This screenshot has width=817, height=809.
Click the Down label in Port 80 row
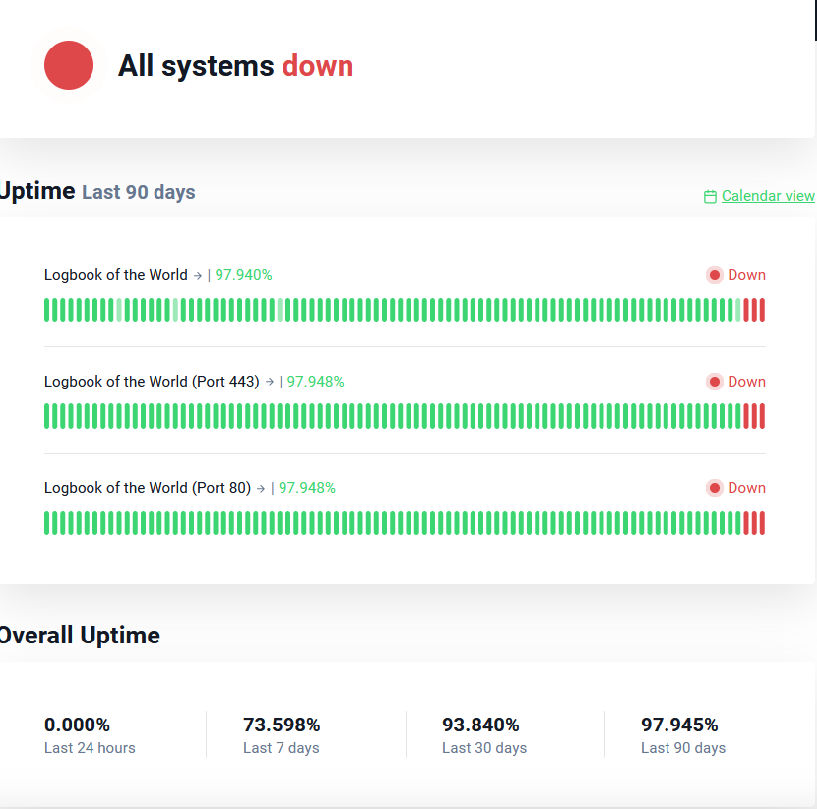coord(747,488)
